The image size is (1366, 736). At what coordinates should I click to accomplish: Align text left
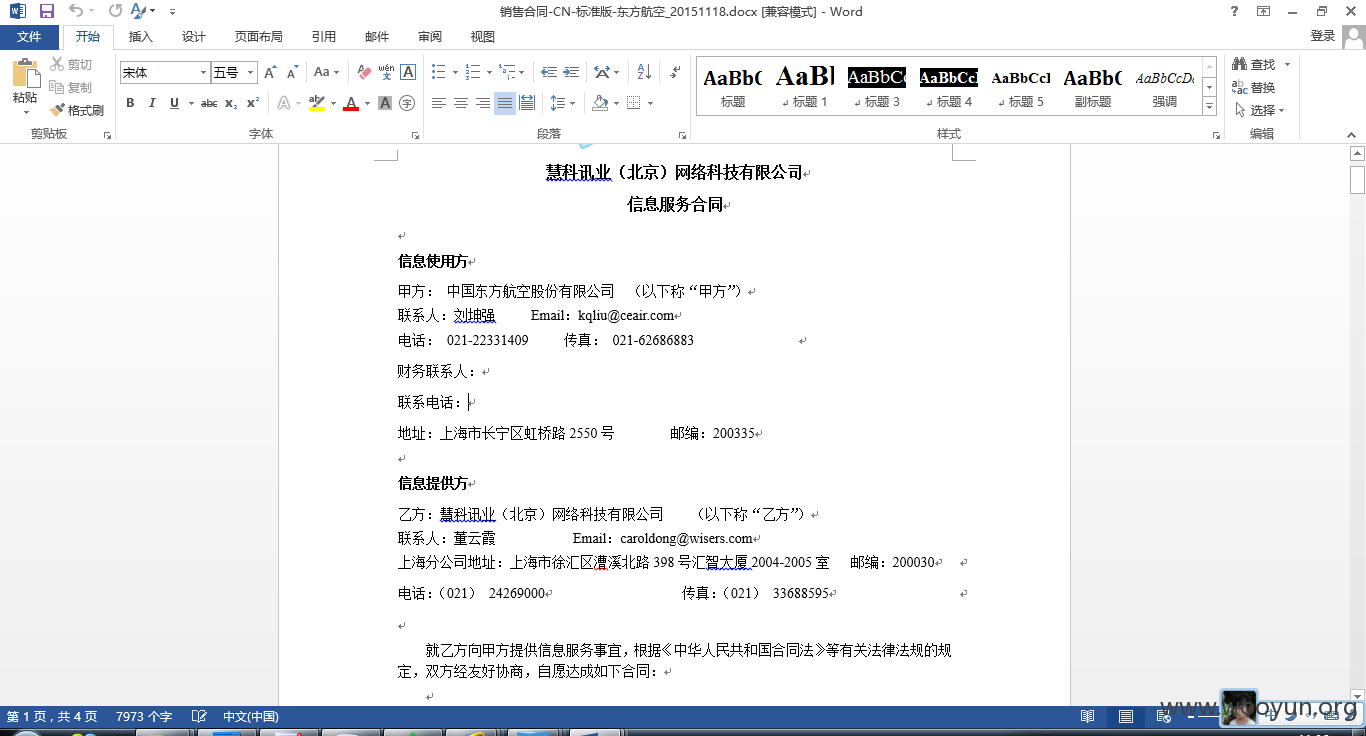439,103
